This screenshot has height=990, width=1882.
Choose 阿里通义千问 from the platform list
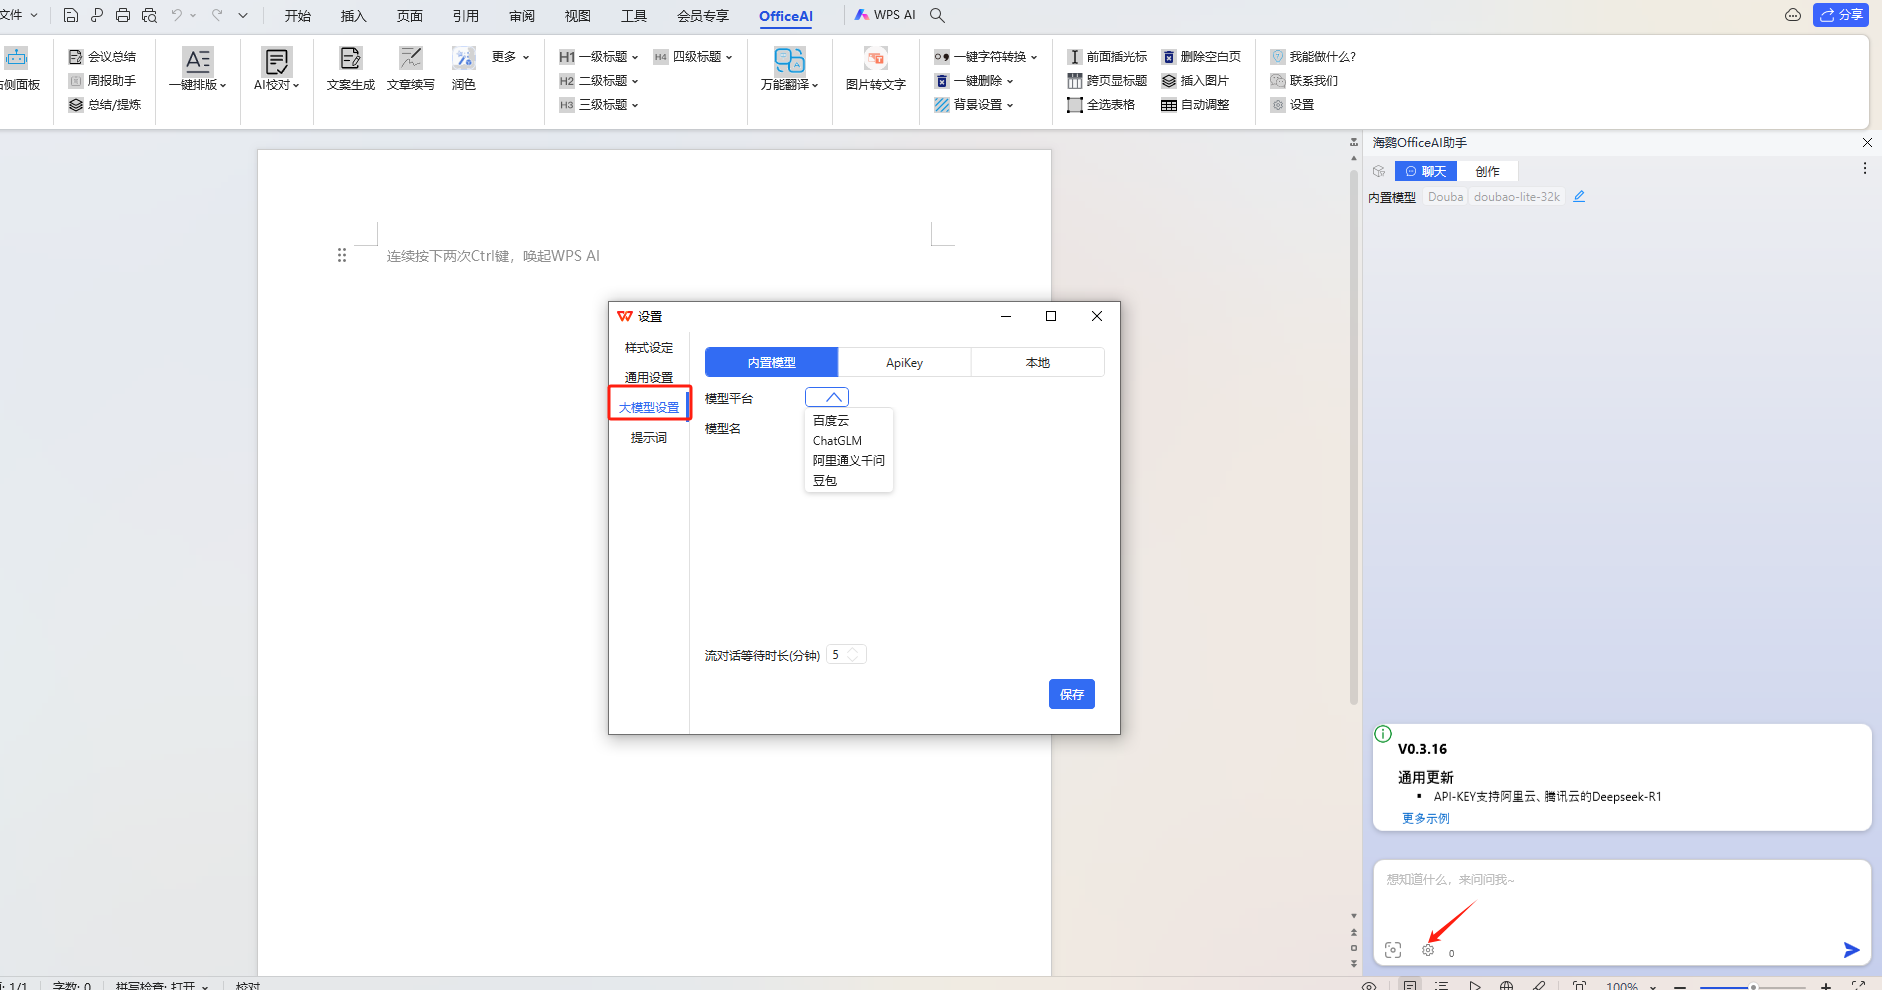tap(849, 461)
